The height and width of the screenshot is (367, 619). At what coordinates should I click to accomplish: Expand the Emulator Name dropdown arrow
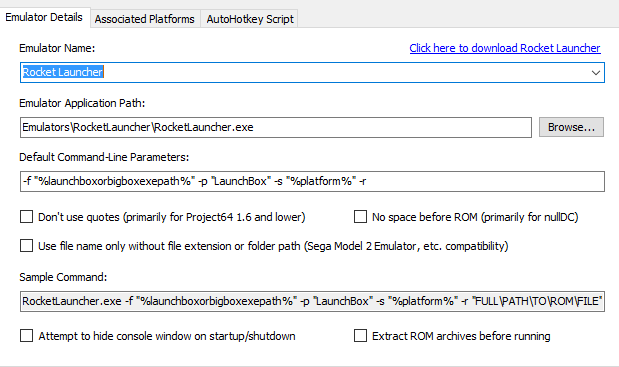click(596, 73)
